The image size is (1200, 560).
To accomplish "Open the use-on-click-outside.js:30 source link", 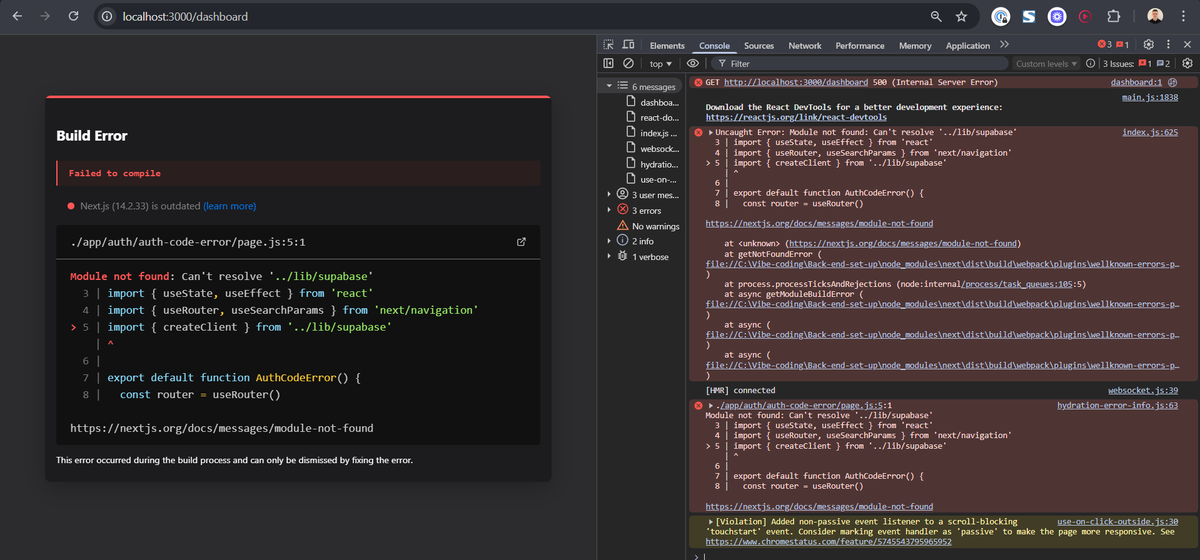I will pyautogui.click(x=1117, y=522).
